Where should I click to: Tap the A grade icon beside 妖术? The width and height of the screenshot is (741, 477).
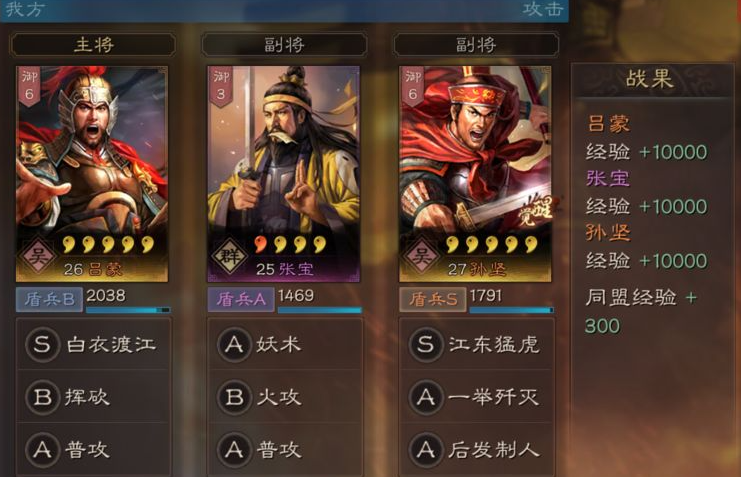(x=234, y=344)
